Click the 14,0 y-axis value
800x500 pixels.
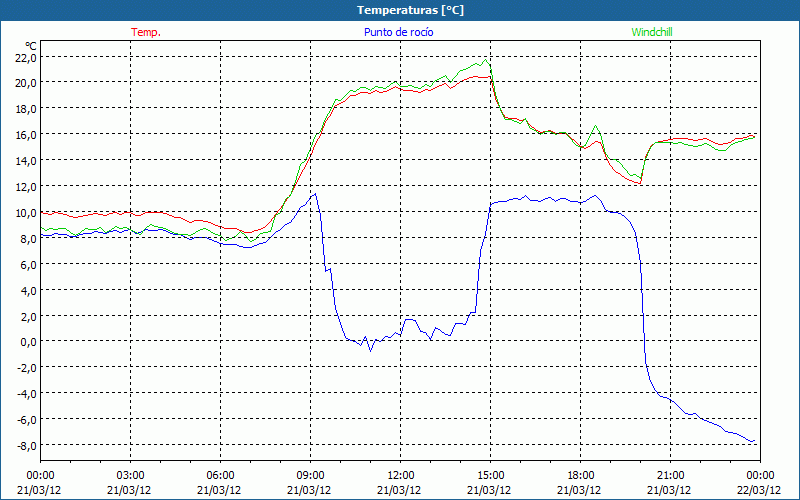pos(26,161)
